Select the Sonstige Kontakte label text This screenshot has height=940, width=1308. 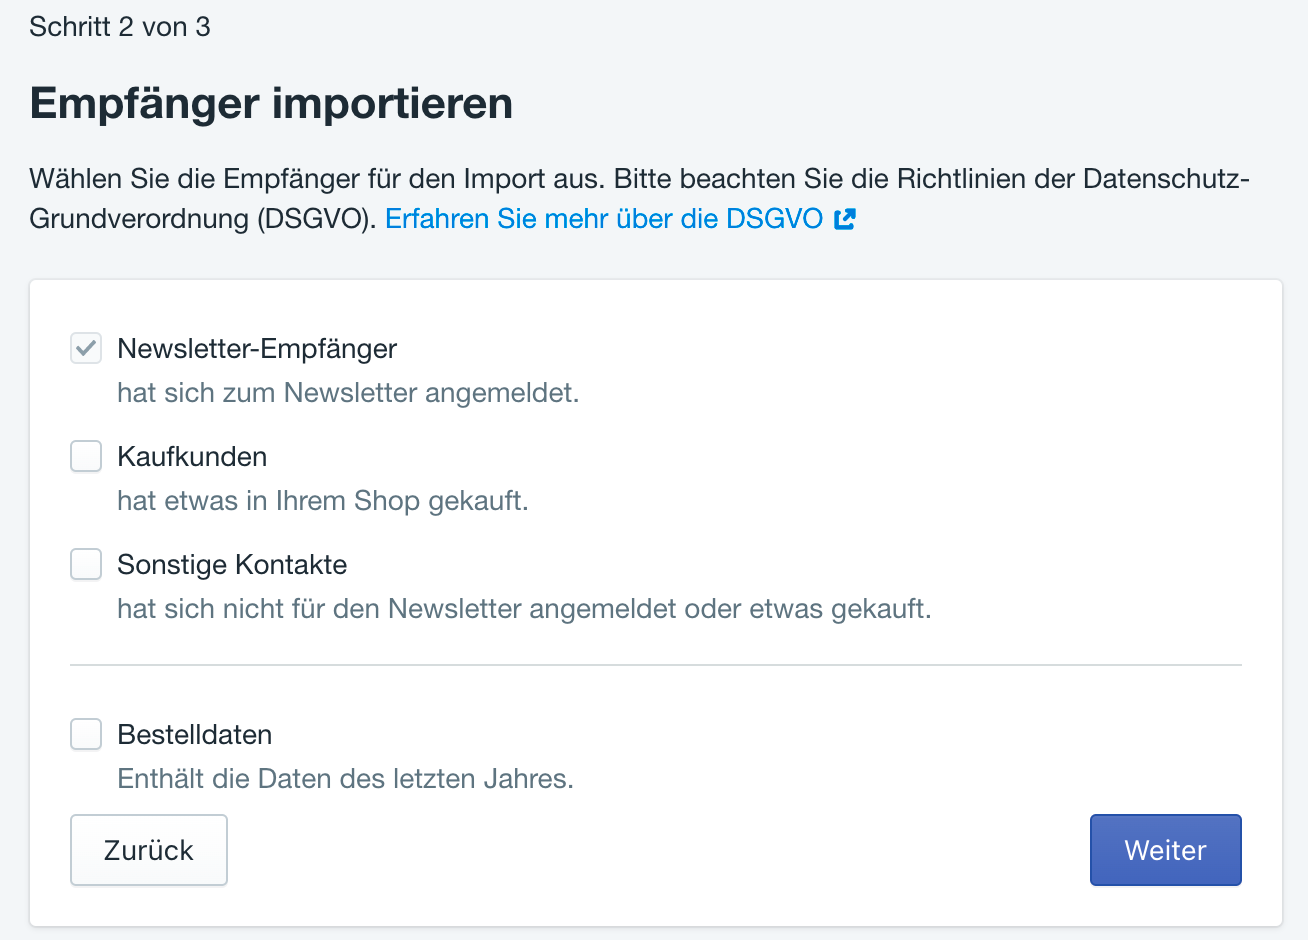(x=232, y=565)
